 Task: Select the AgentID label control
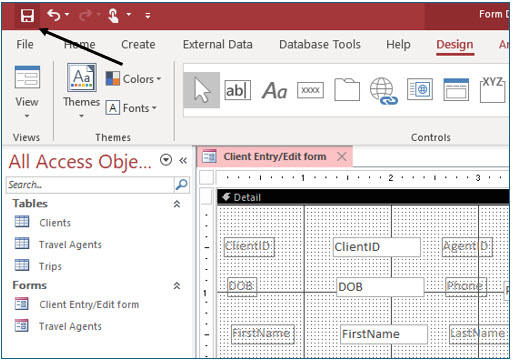click(x=467, y=247)
